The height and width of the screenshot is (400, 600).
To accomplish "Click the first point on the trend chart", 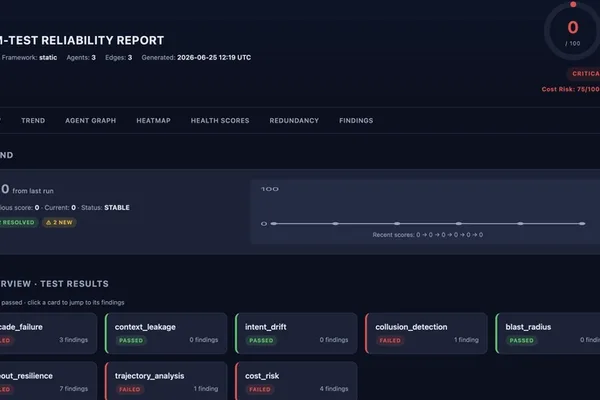I will point(274,224).
